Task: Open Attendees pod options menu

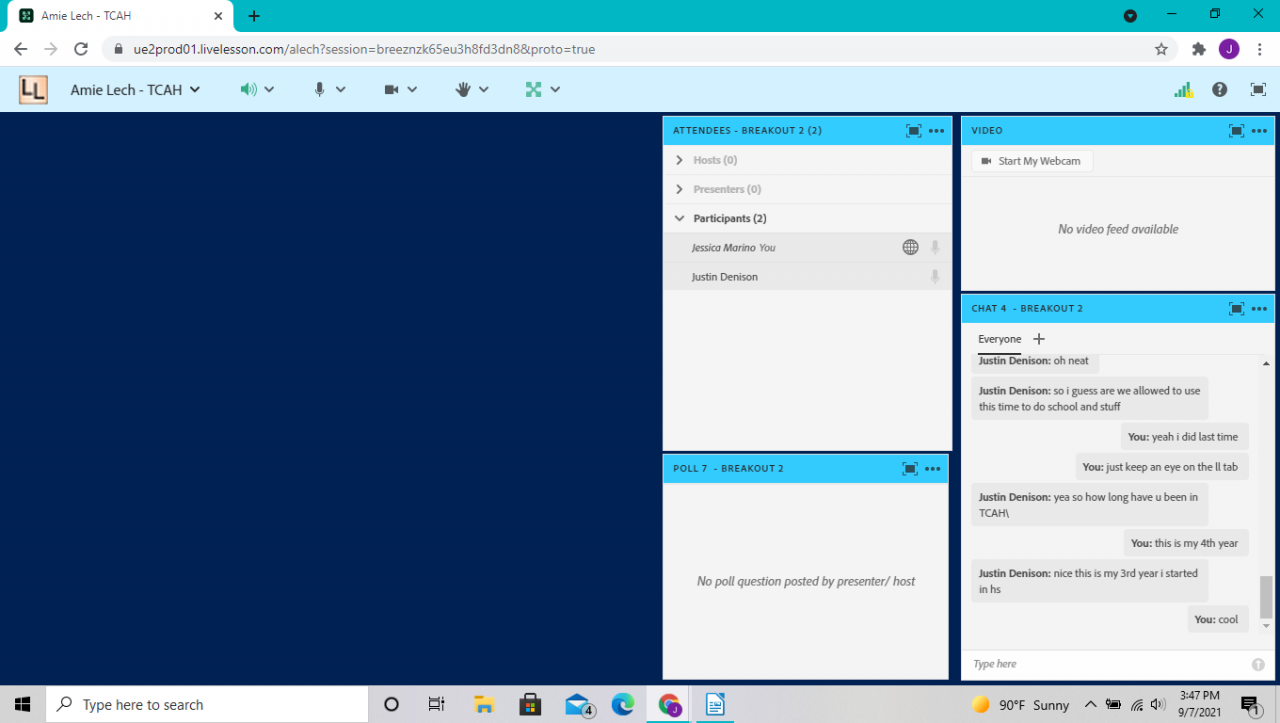Action: coord(936,130)
